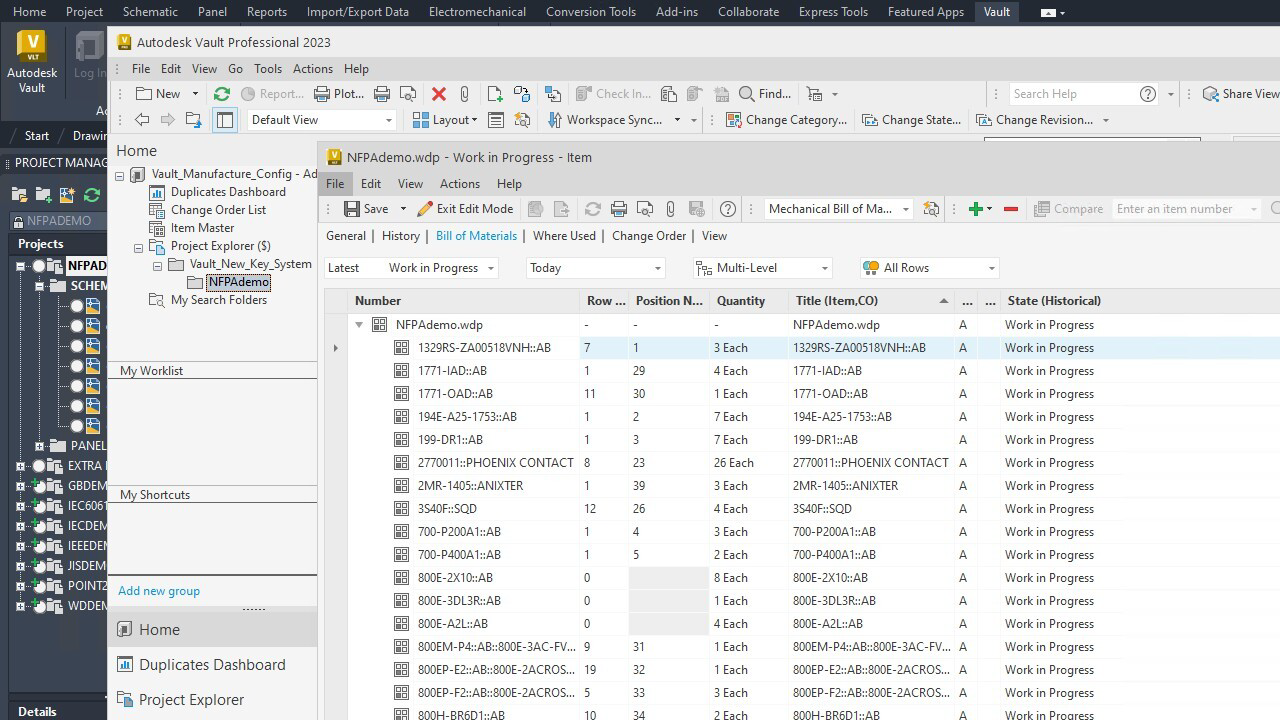
Task: Click the 2770011::PHOENIX CONTACT number cell
Action: pos(496,463)
